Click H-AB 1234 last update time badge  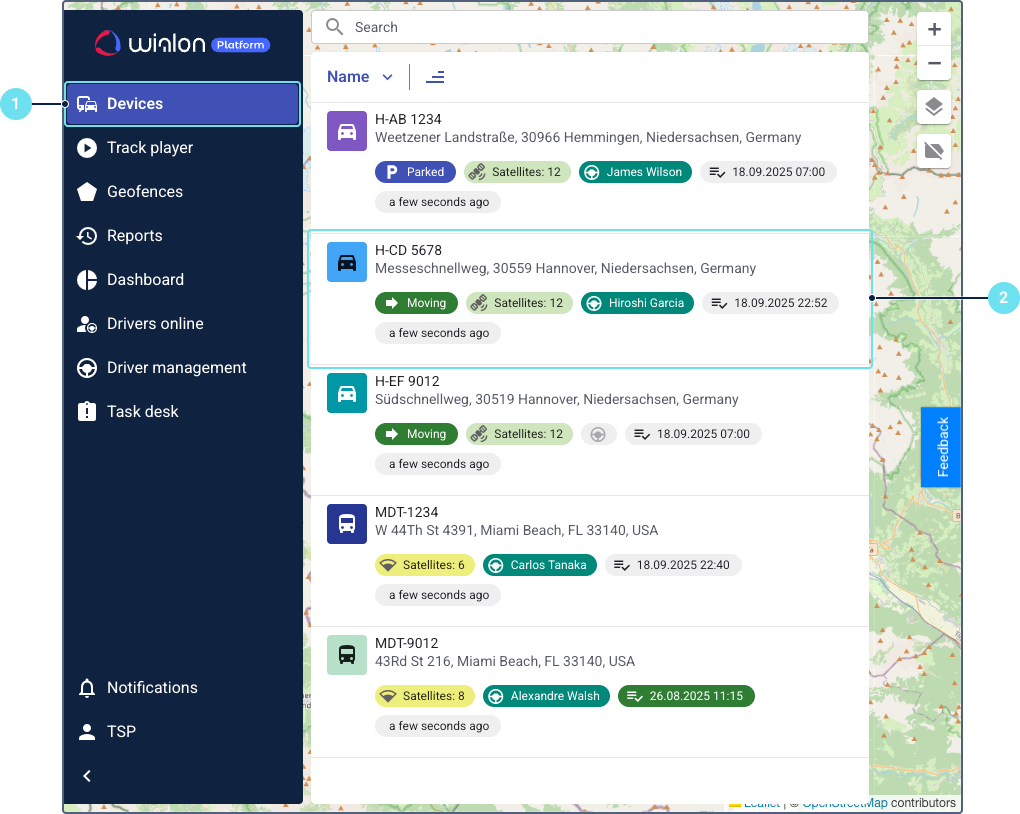click(x=438, y=202)
